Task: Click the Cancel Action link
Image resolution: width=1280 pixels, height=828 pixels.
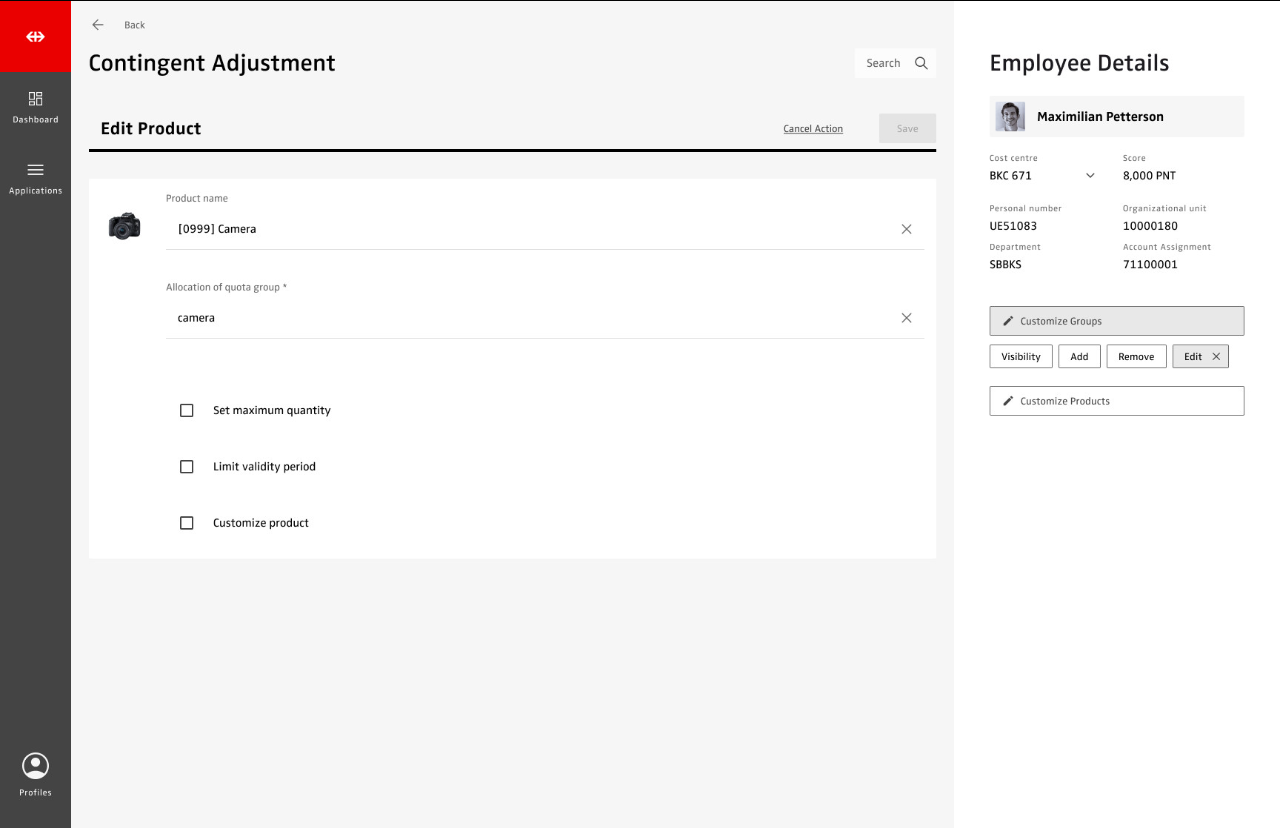Action: coord(812,129)
